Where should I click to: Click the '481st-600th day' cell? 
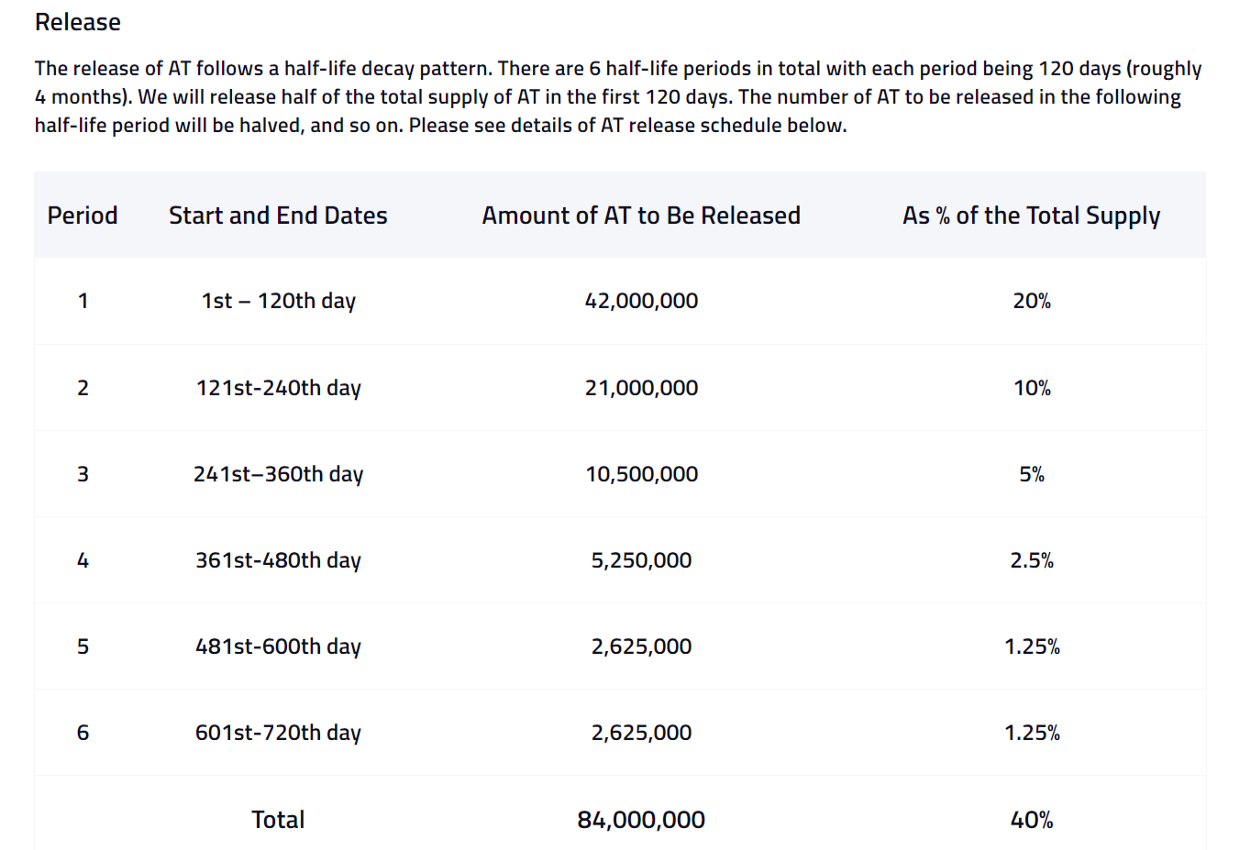tap(278, 647)
